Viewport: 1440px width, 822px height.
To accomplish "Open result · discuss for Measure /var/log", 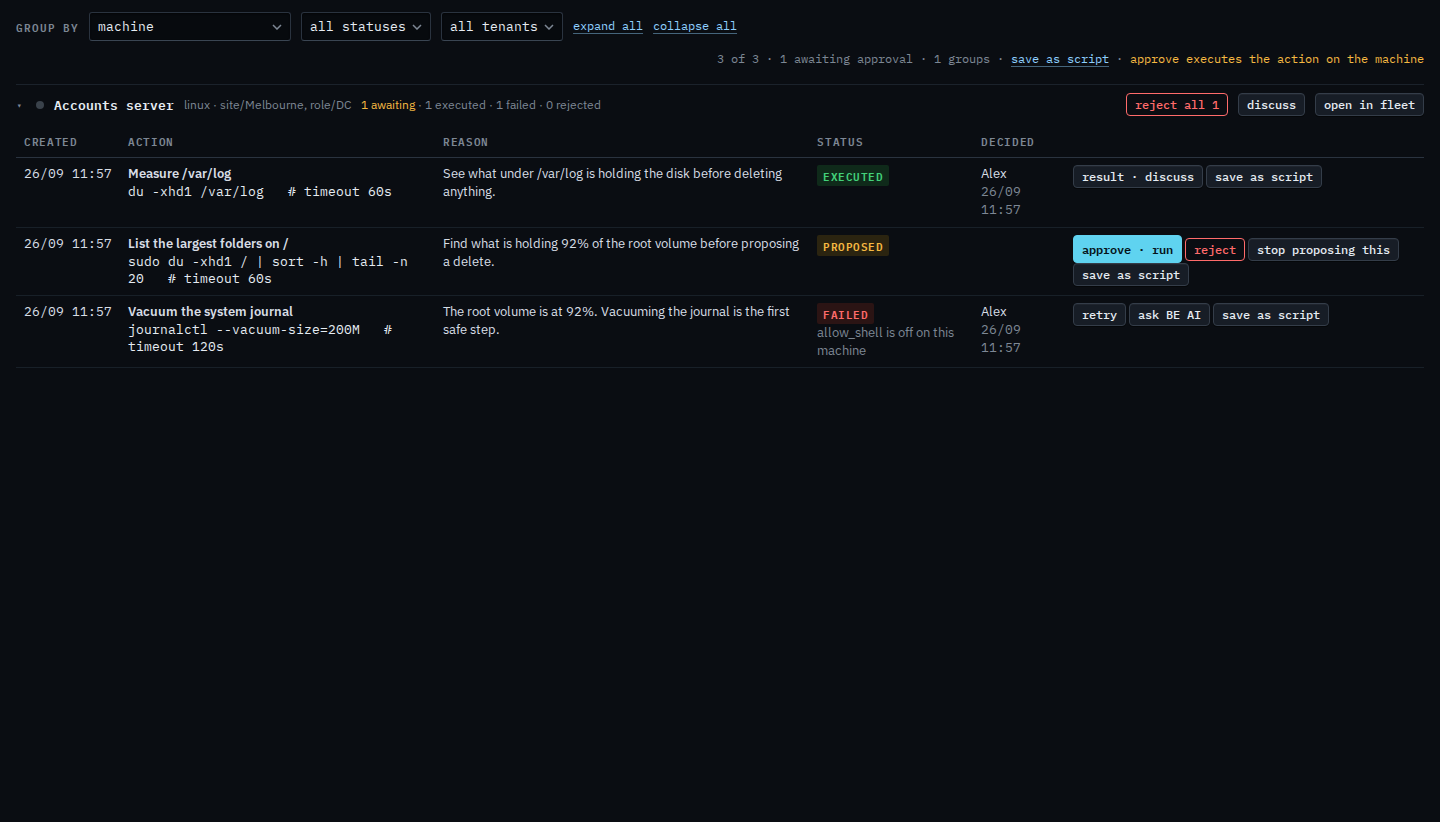I will [1138, 177].
